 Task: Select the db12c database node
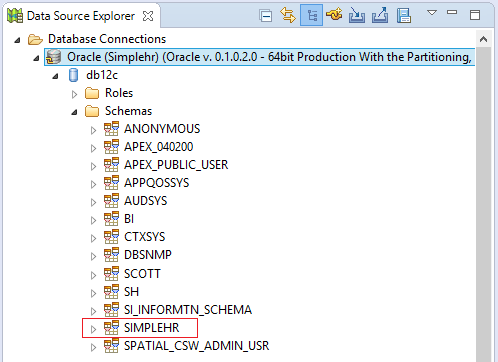(x=102, y=75)
